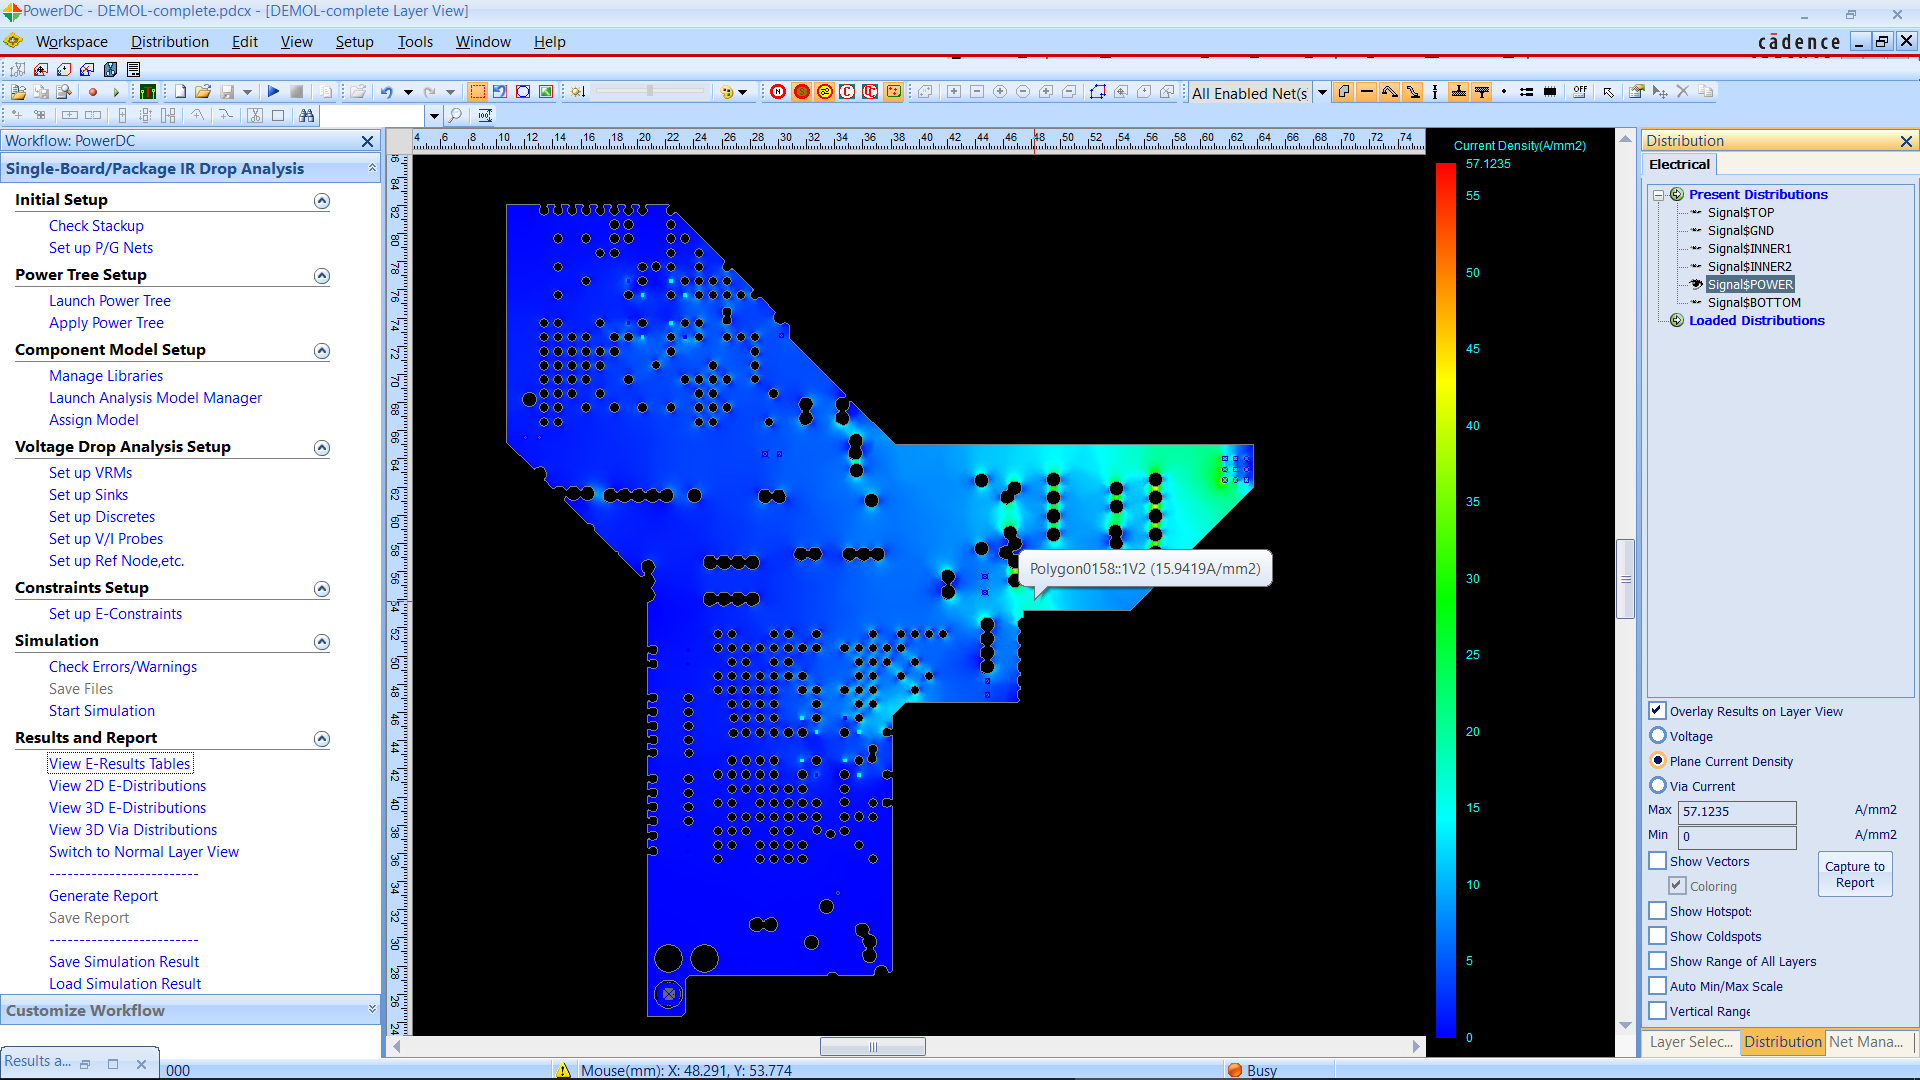Collapse the Power Tree Setup section
Screen dimensions: 1920x1080
tap(322, 276)
